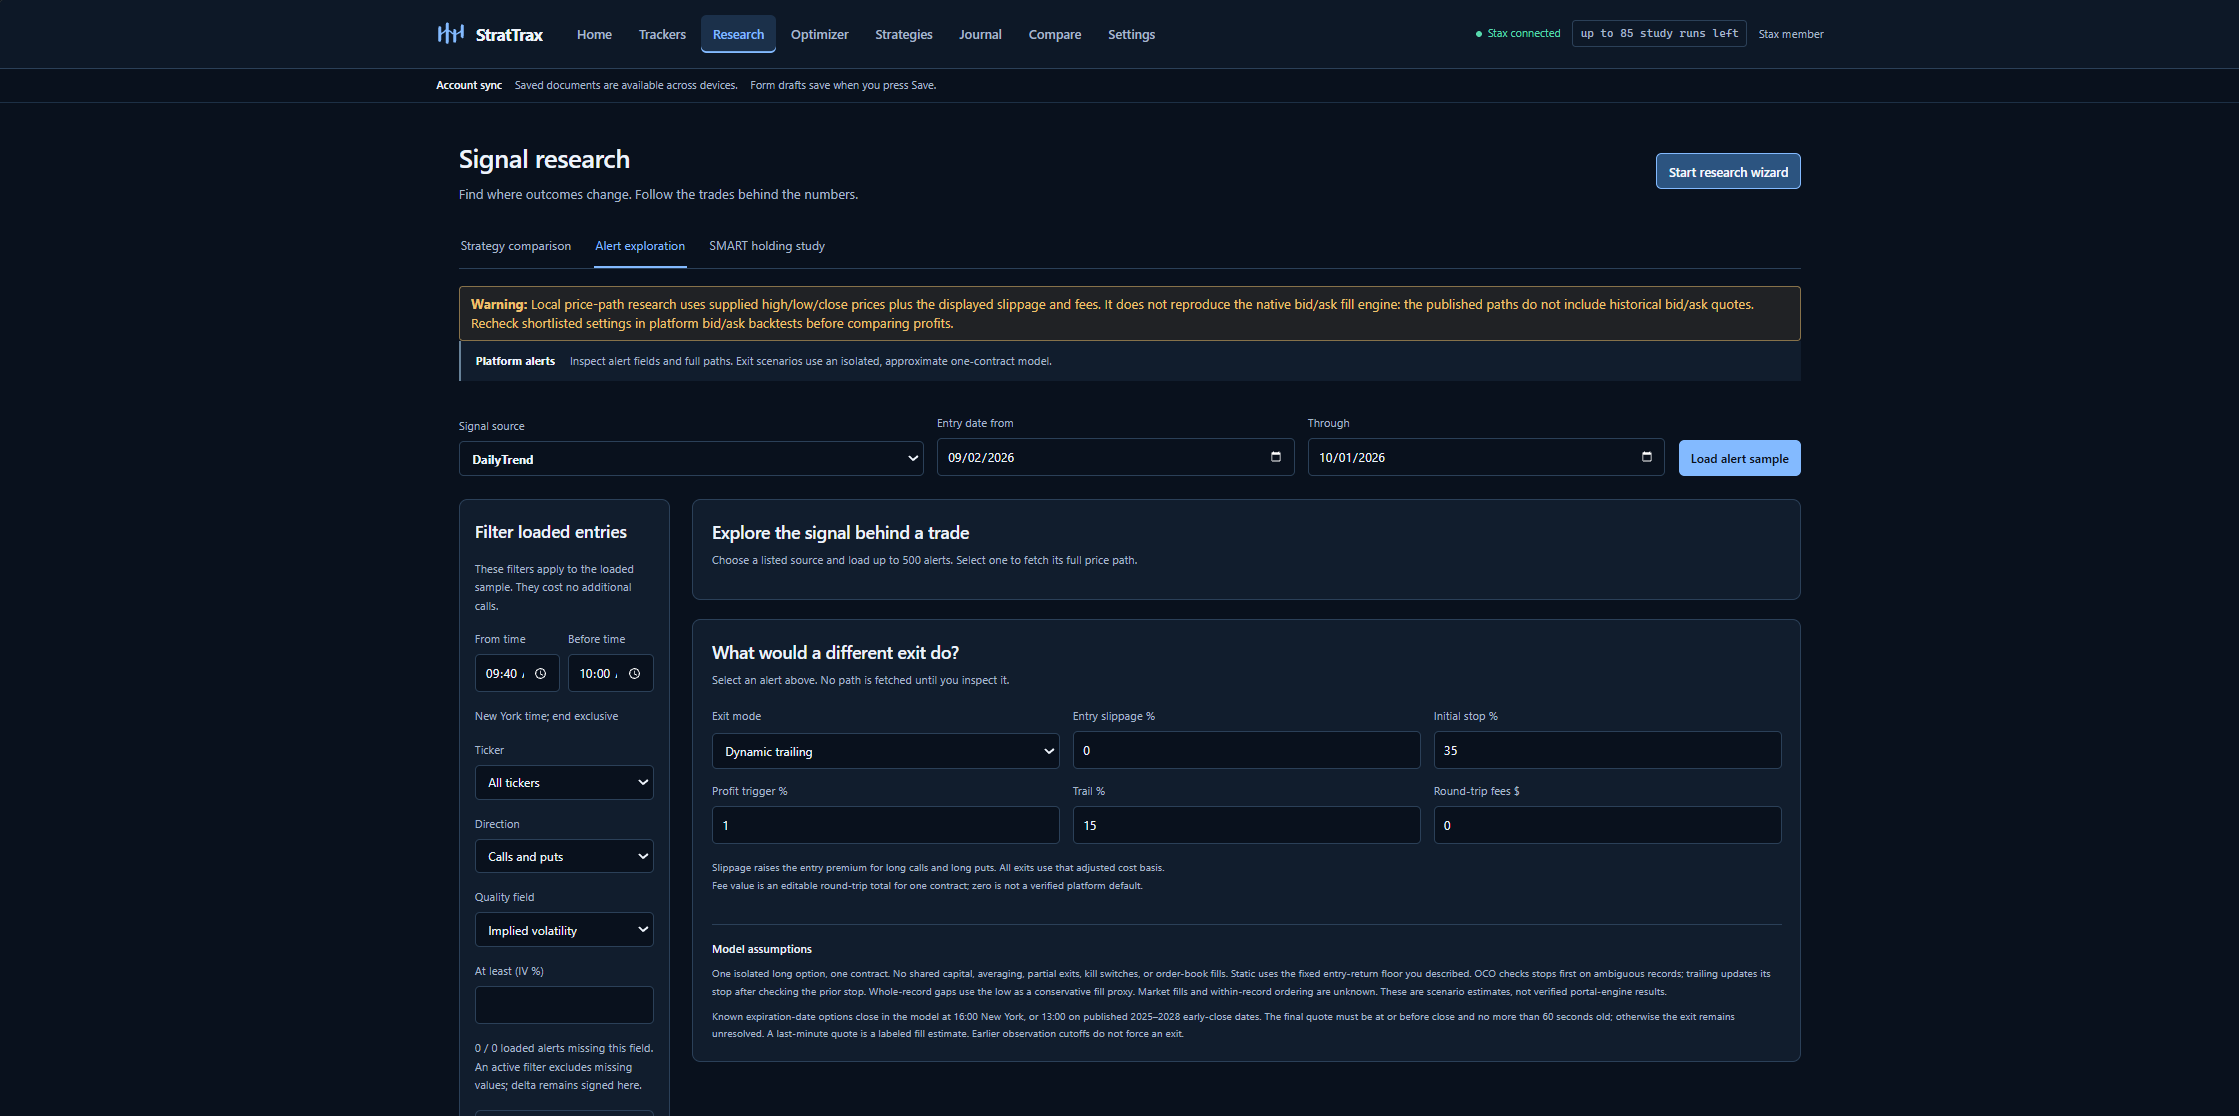2239x1116 pixels.
Task: Open calendar picker for Entry date from
Action: click(x=1275, y=457)
